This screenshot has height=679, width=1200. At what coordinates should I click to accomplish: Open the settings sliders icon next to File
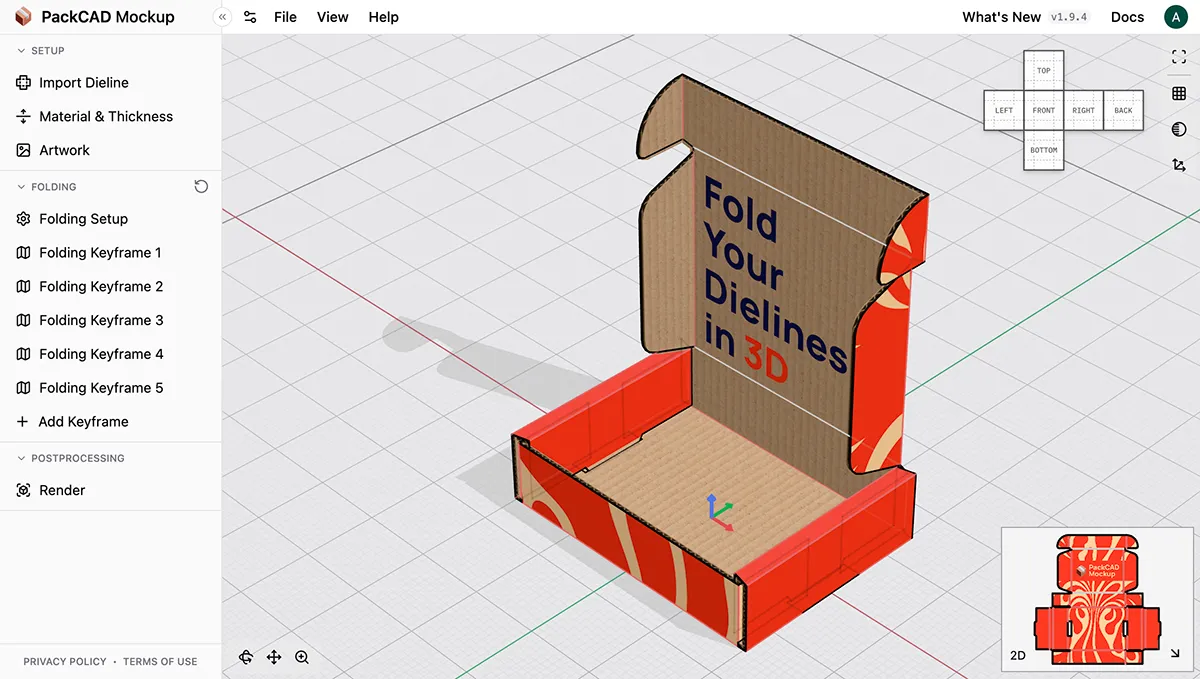(250, 17)
